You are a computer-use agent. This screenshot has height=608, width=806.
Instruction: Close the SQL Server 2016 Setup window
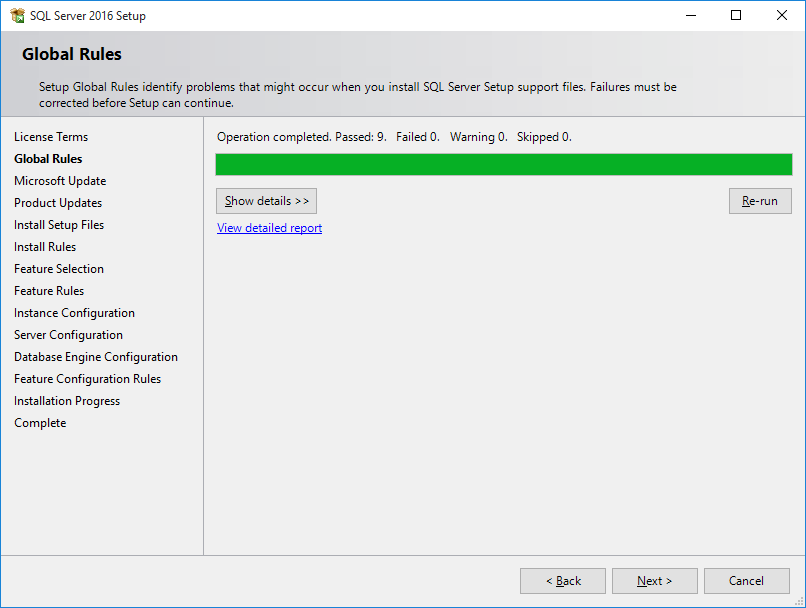click(782, 16)
